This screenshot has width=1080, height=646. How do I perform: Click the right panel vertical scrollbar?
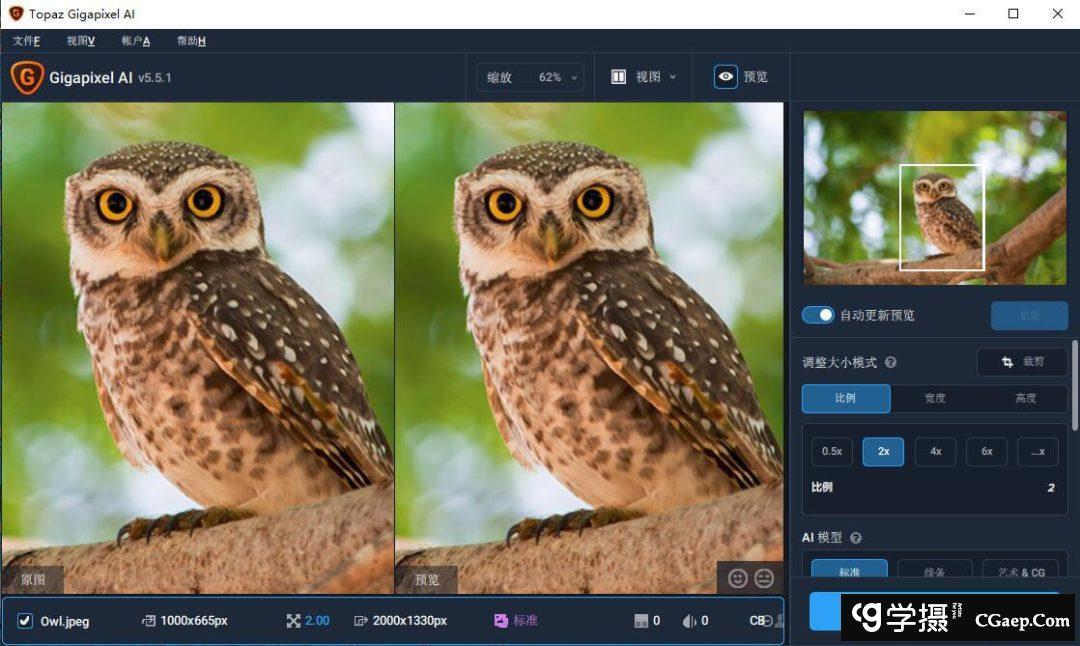pos(1074,385)
